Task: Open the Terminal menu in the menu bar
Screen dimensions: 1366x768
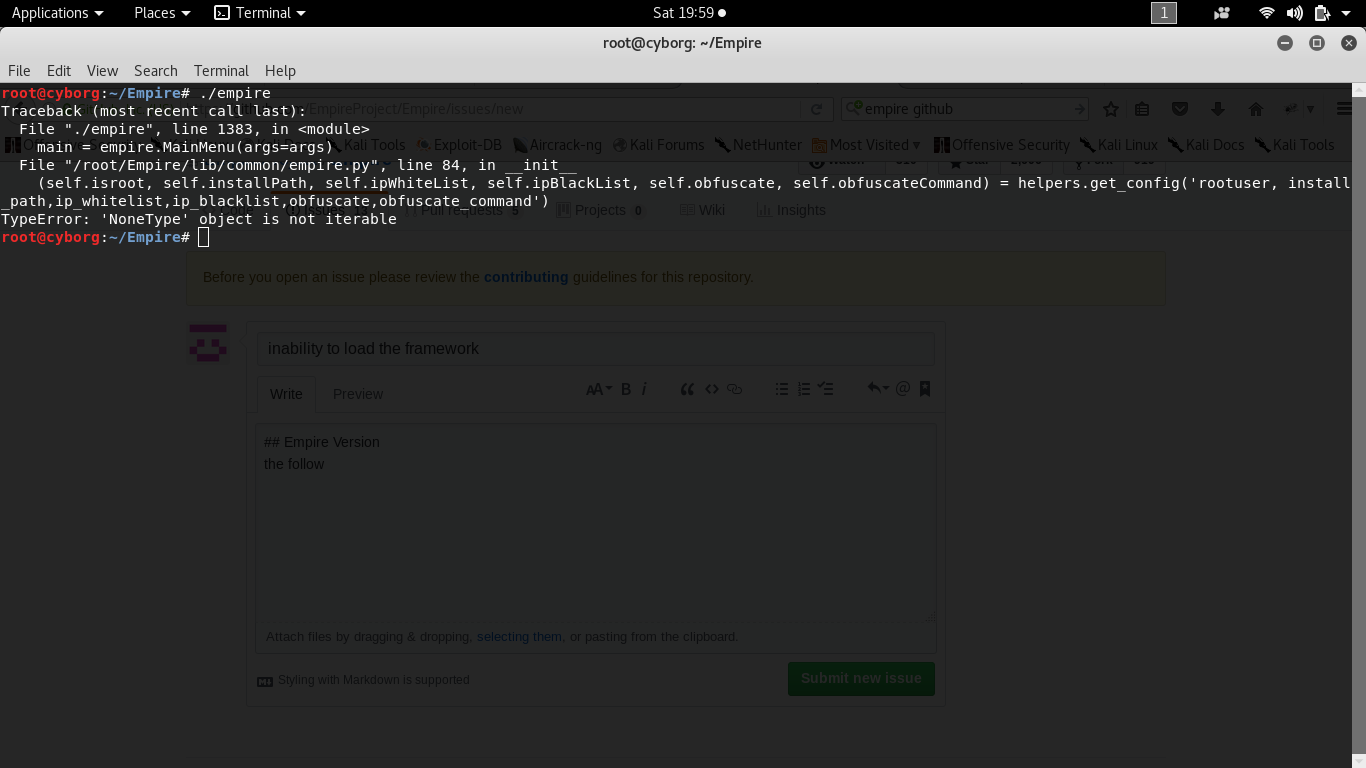Action: pyautogui.click(x=220, y=70)
